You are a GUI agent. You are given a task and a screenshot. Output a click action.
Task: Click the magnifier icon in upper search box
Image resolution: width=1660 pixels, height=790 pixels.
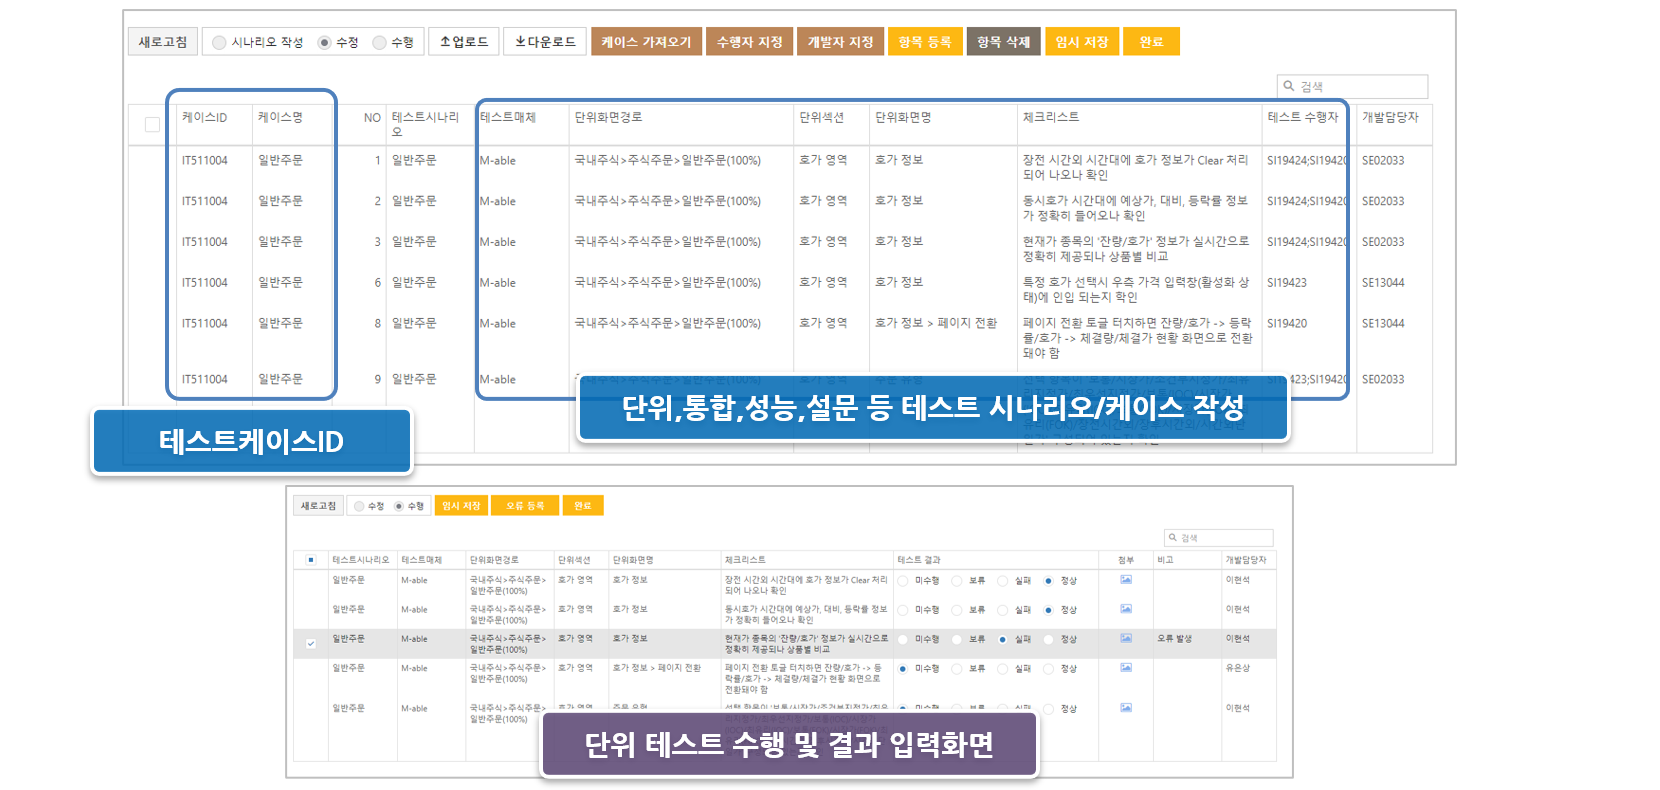point(1289,87)
